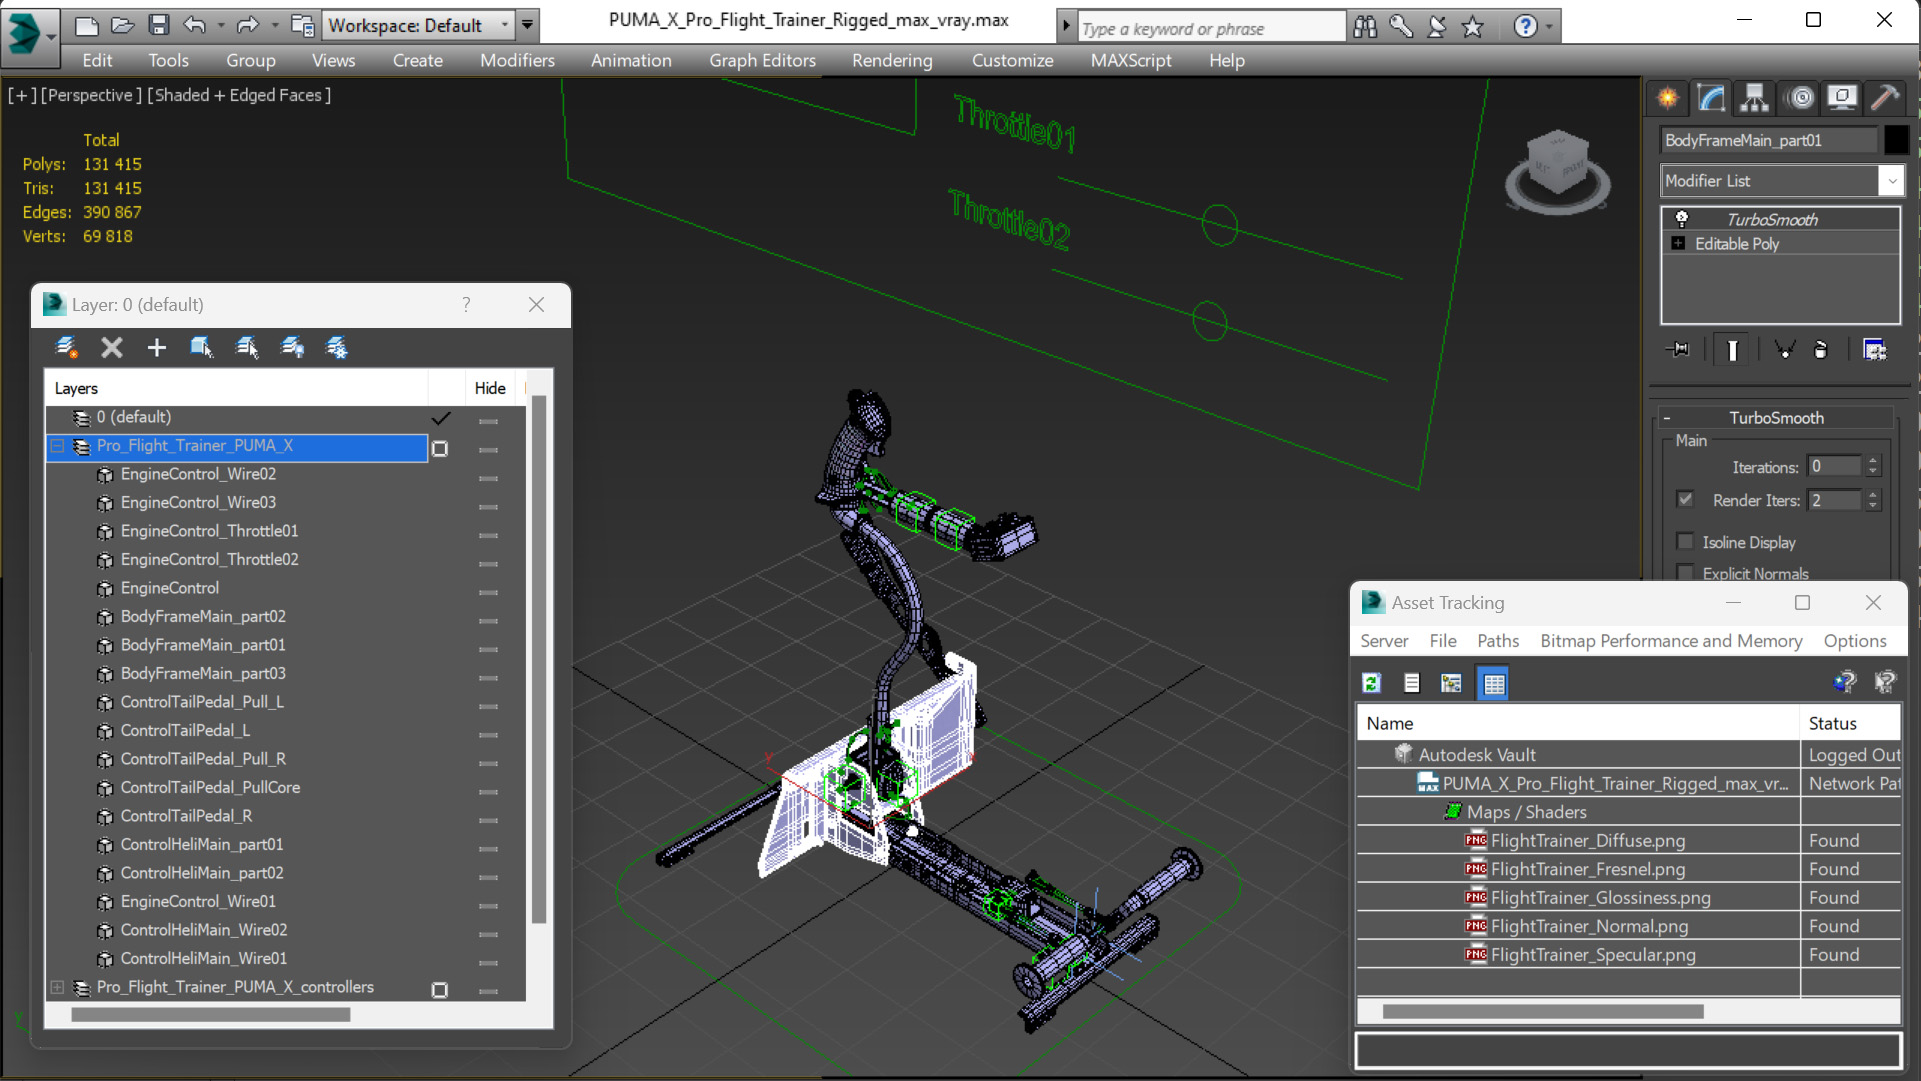Click Remove Modifier trash icon

pyautogui.click(x=1820, y=350)
